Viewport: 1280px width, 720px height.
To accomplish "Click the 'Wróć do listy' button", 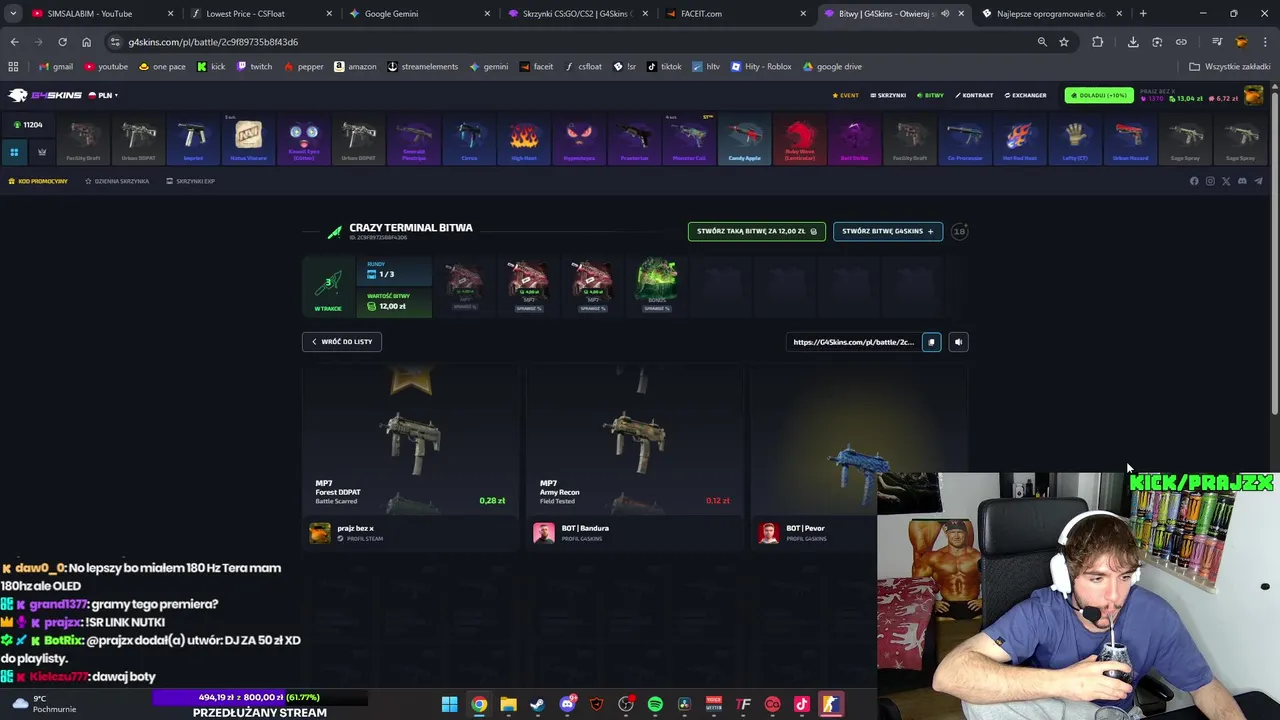I will 342,342.
